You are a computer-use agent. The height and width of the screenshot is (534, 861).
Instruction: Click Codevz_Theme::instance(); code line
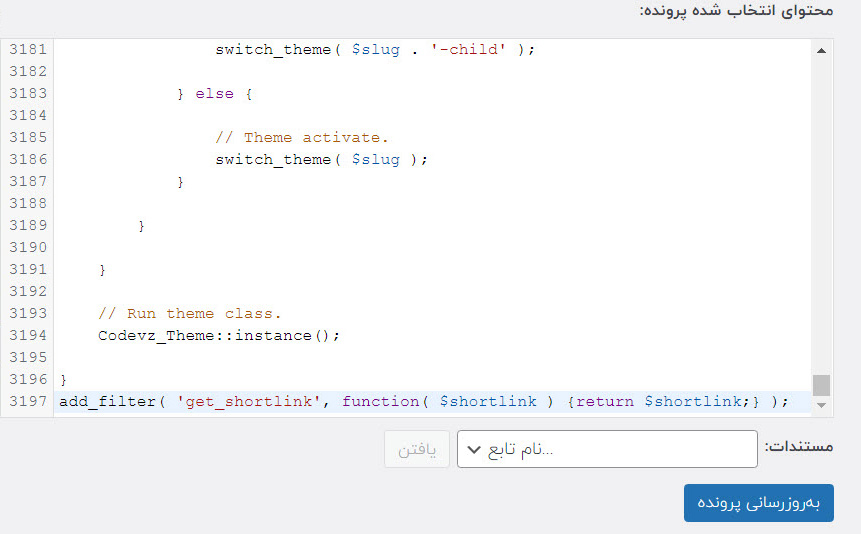[x=219, y=336]
